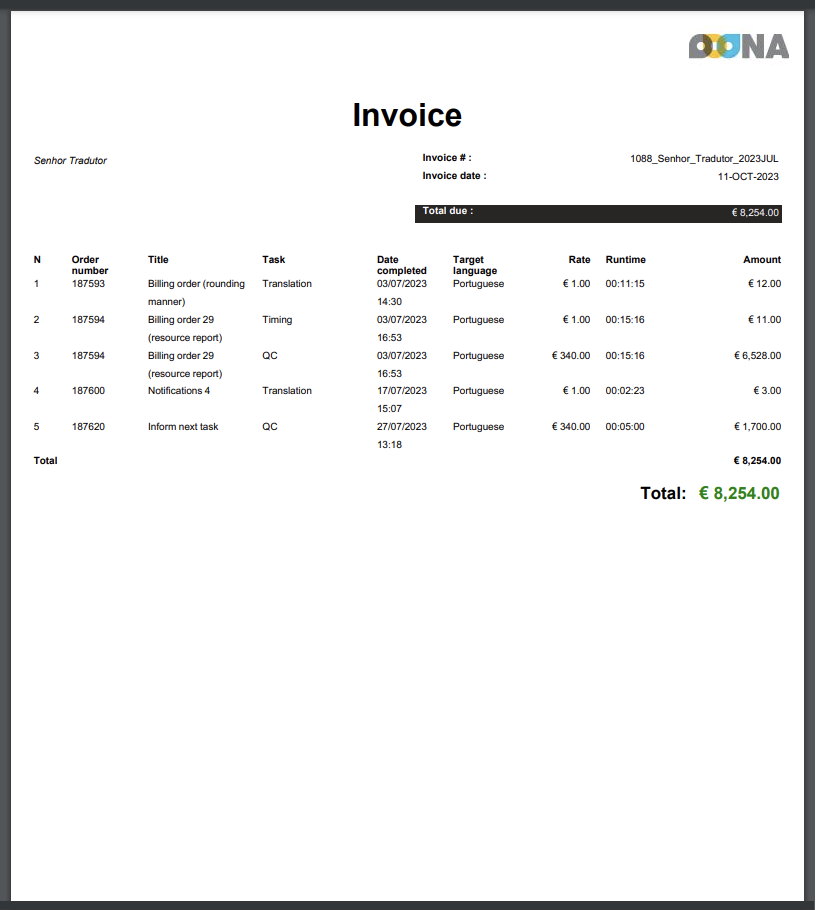The image size is (816, 910).
Task: Click the OONA logo in the header
Action: point(738,46)
